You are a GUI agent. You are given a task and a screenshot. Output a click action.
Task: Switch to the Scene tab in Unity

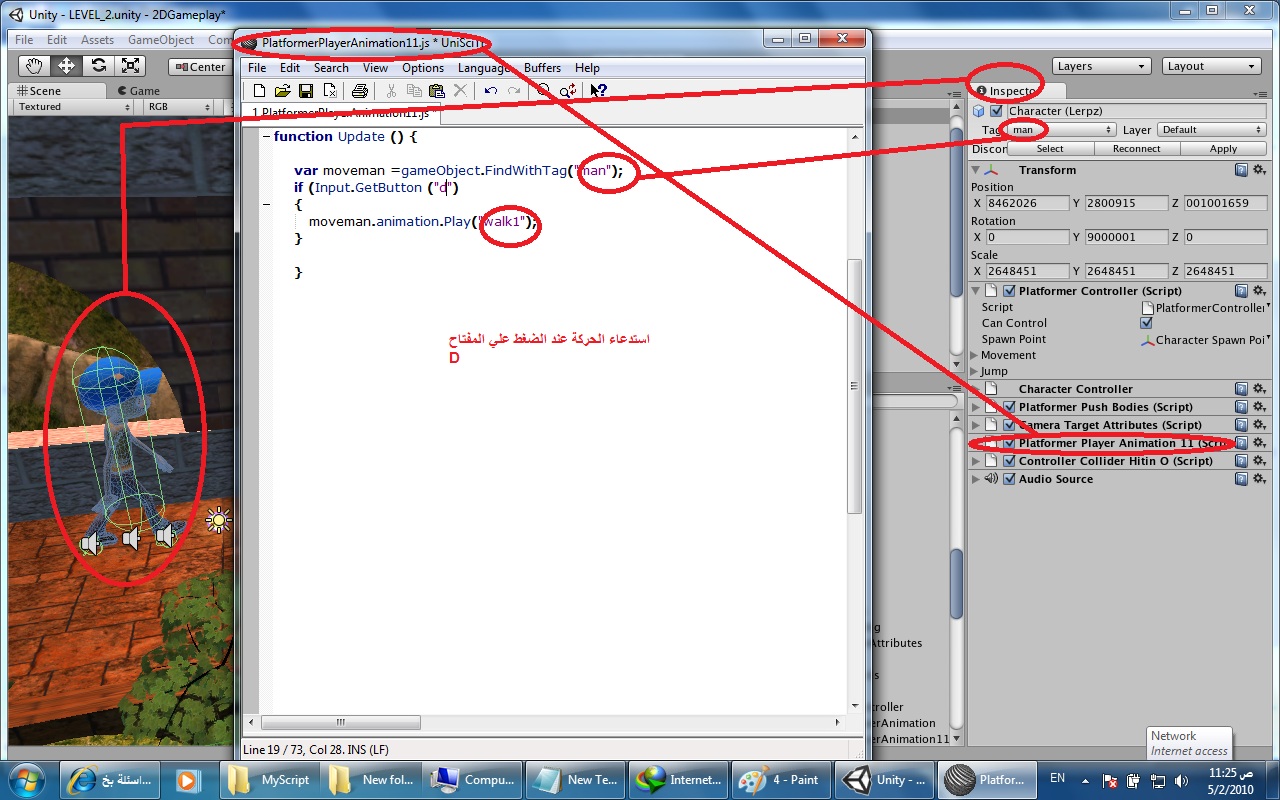coord(39,90)
